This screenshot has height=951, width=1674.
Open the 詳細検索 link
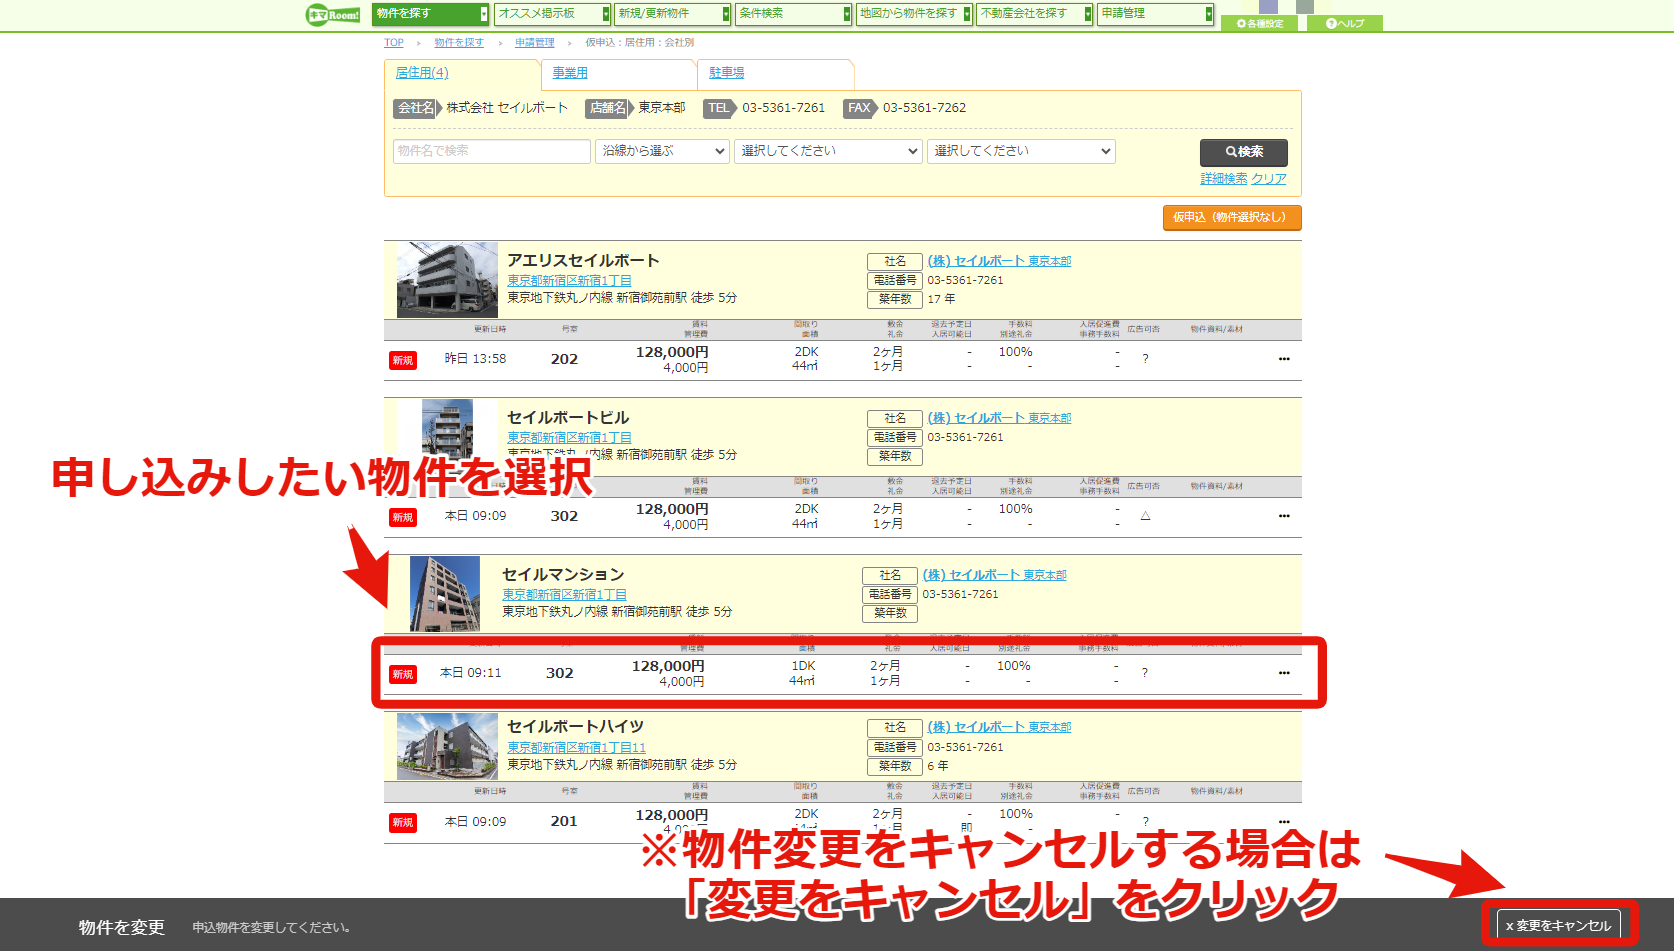(x=1224, y=179)
